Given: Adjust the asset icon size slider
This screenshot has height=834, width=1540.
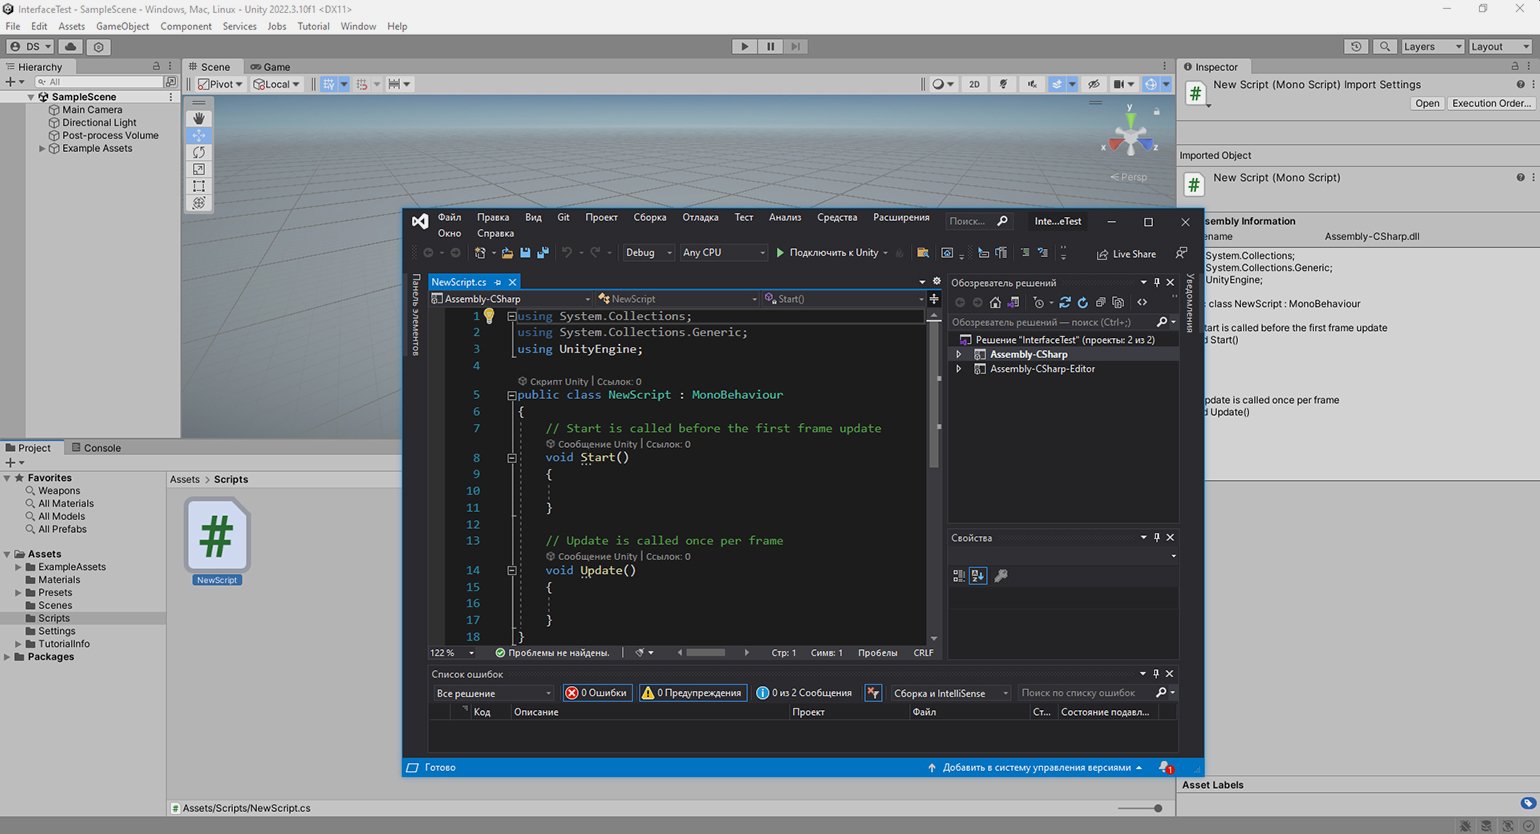Looking at the screenshot, I should point(1157,808).
